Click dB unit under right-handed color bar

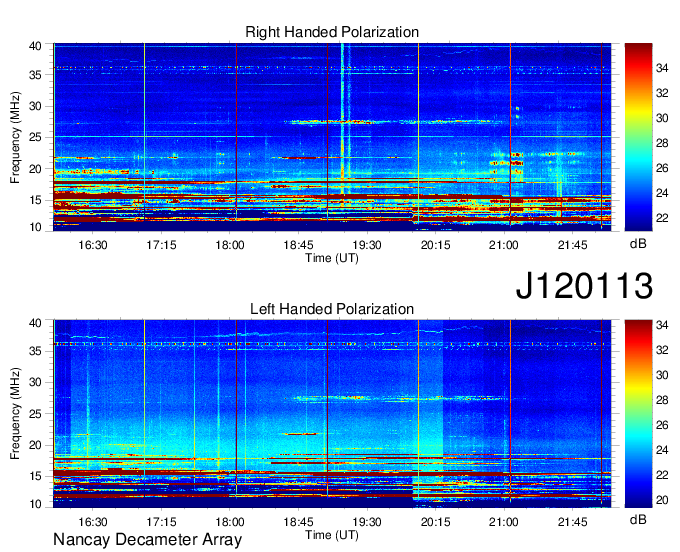pyautogui.click(x=638, y=244)
